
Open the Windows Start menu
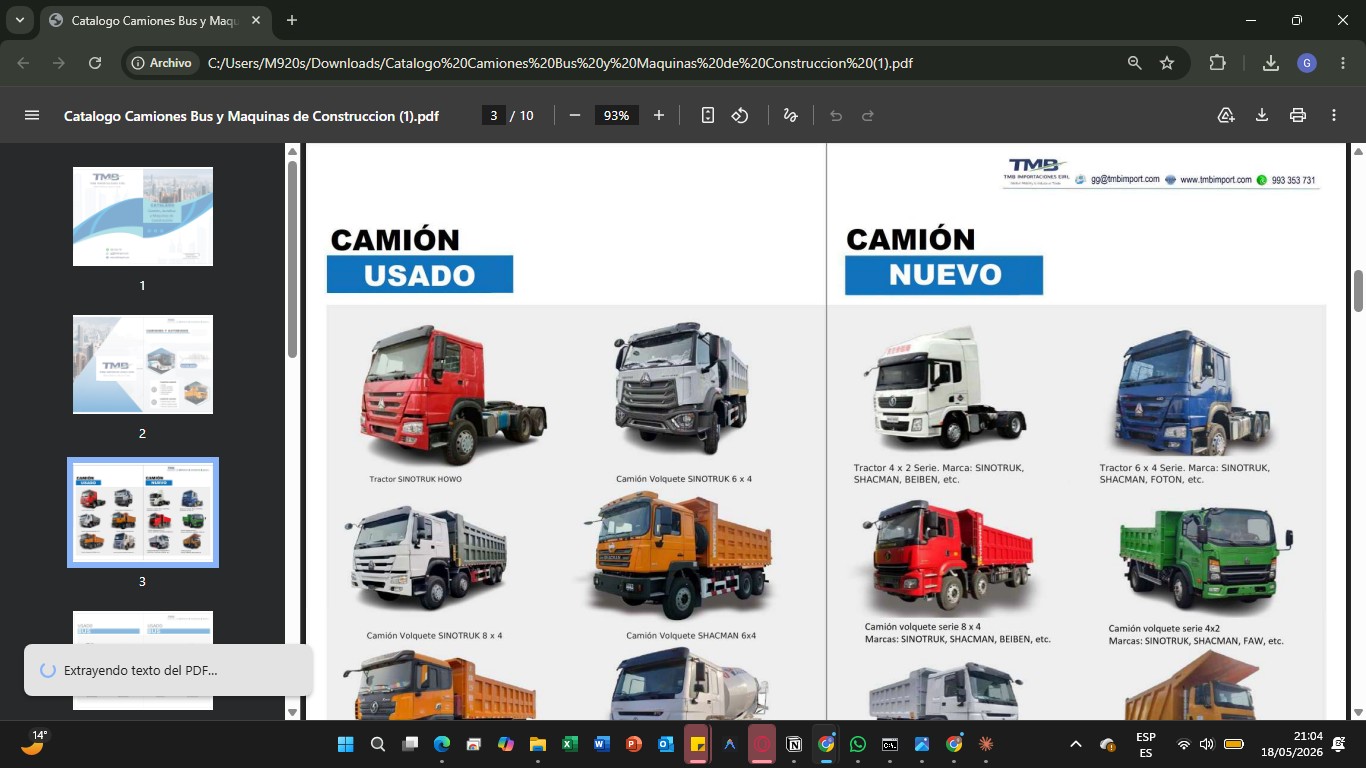pyautogui.click(x=346, y=744)
